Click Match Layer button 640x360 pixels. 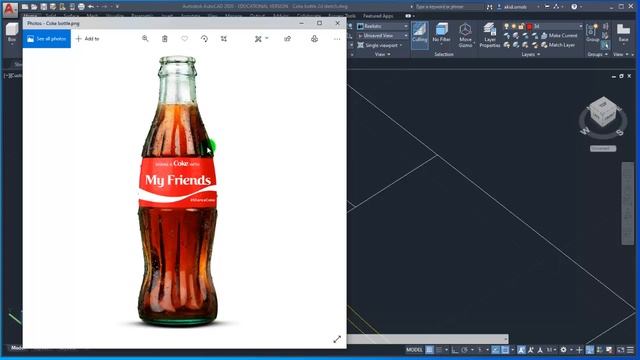[x=558, y=45]
